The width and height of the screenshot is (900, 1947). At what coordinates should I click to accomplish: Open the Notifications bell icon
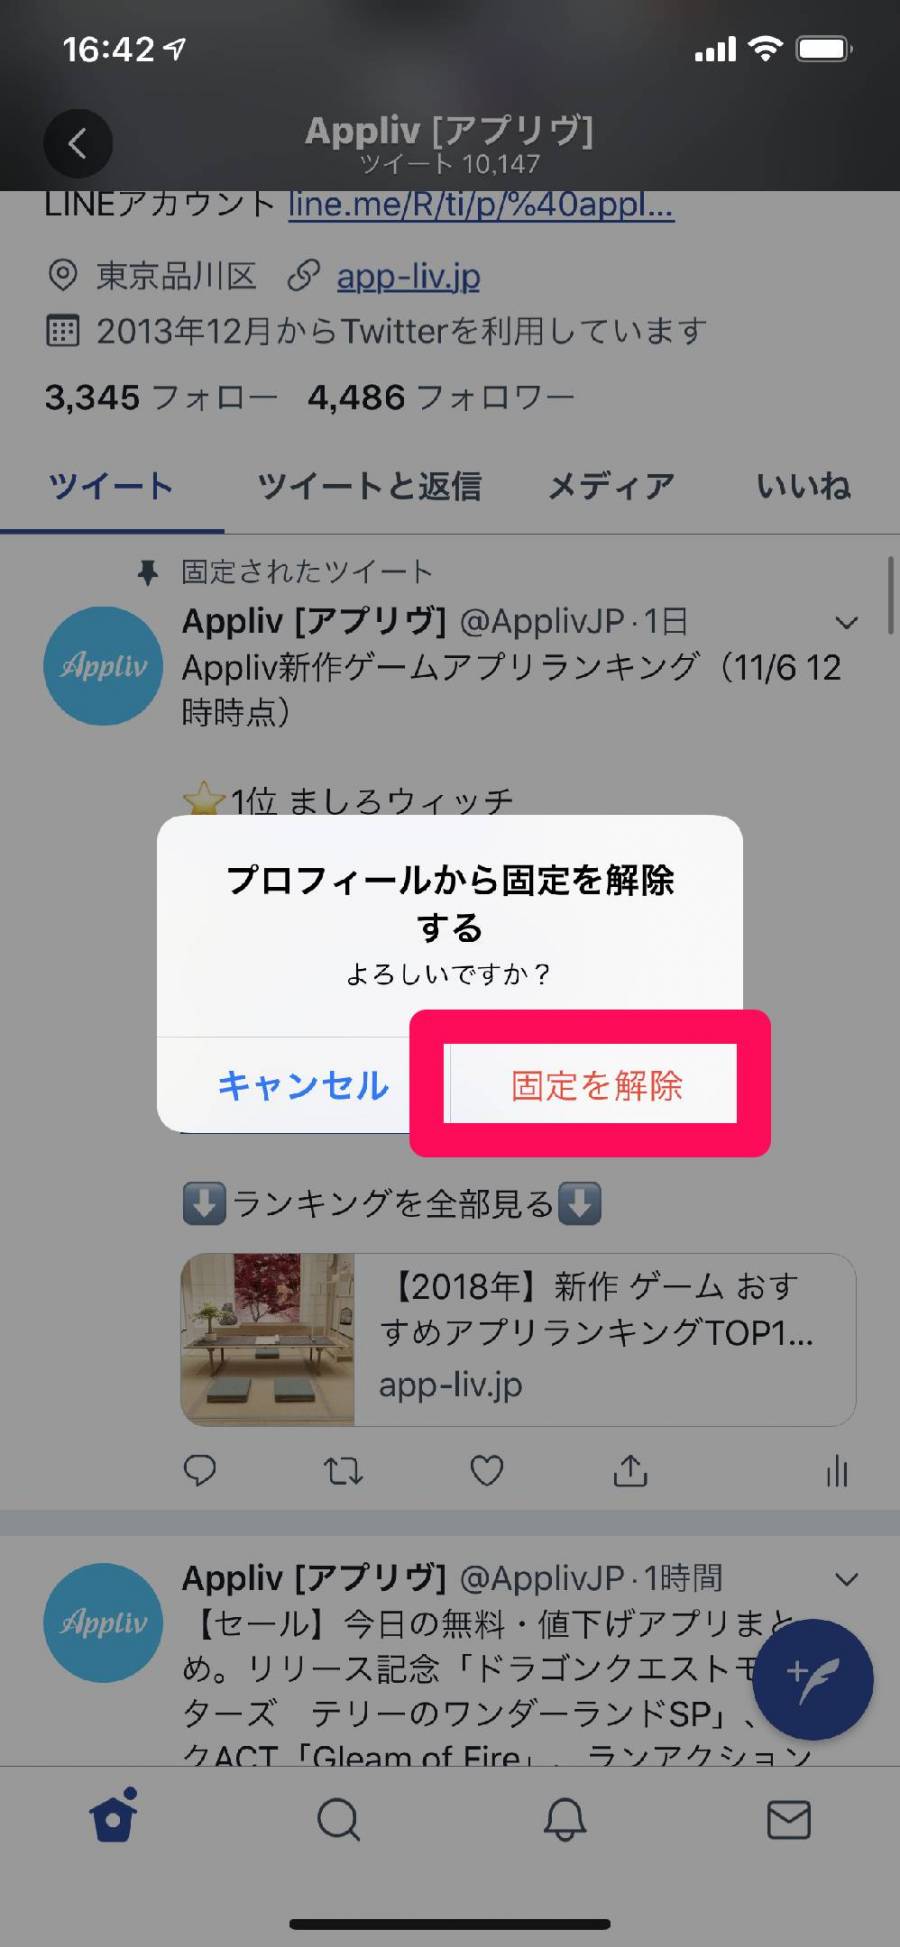[x=564, y=1820]
